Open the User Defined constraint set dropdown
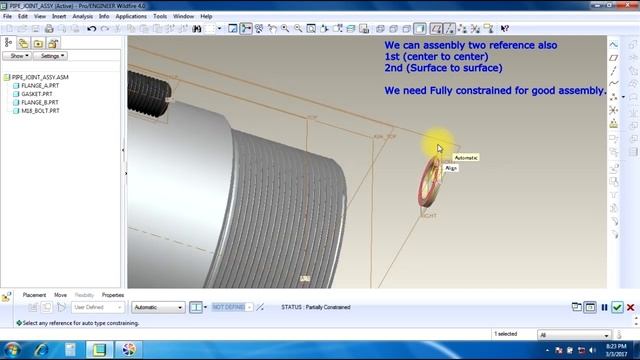 coord(98,307)
